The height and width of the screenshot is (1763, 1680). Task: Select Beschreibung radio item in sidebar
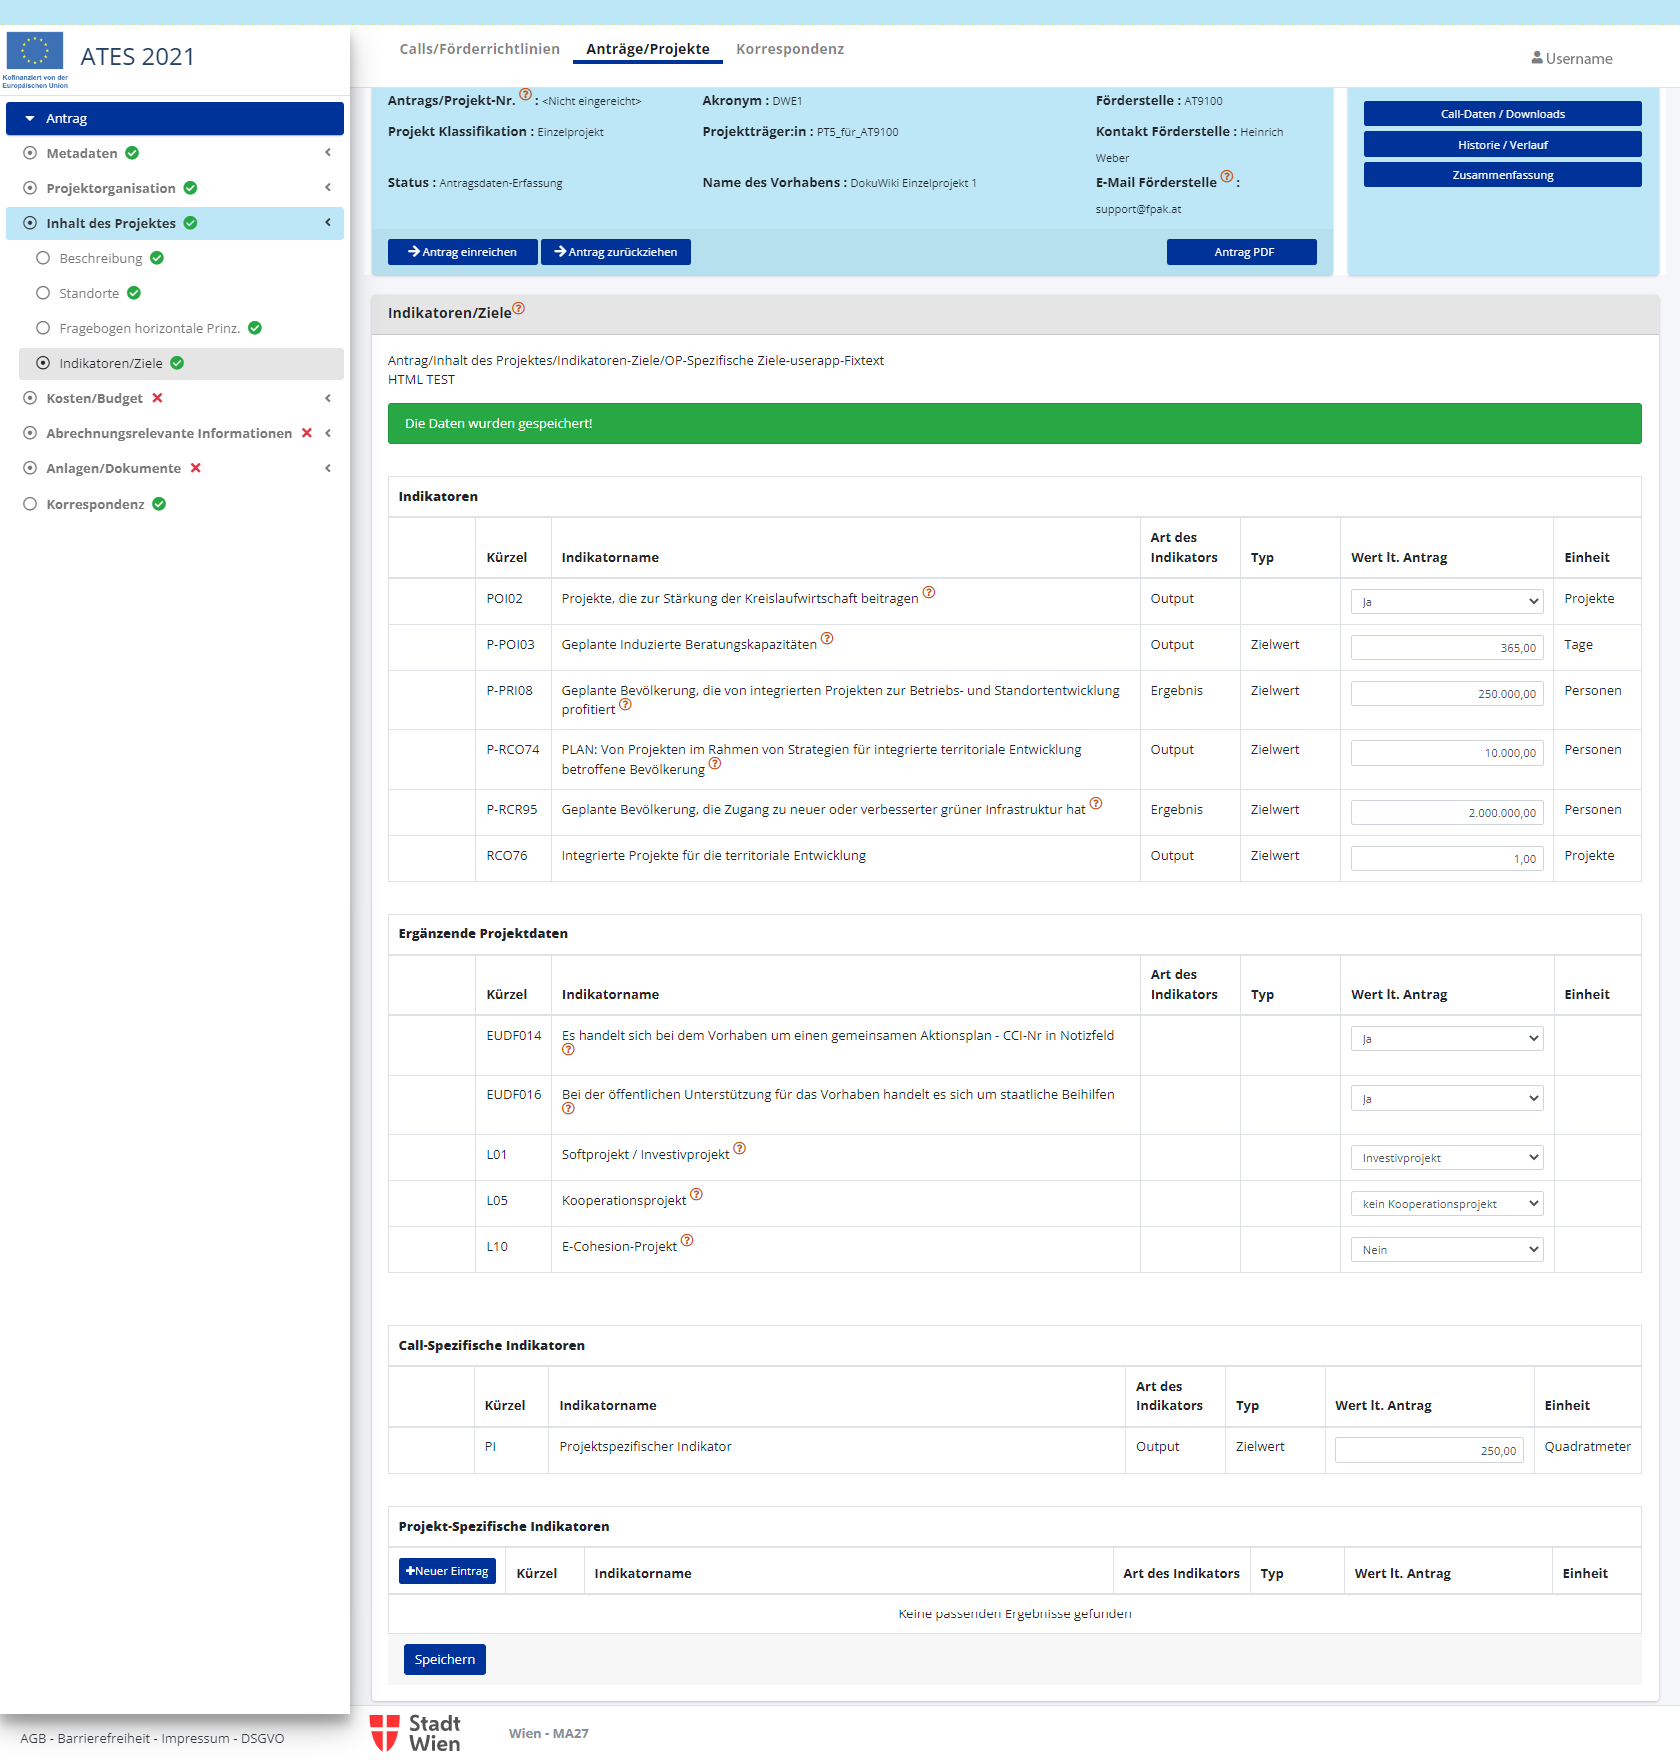click(43, 258)
